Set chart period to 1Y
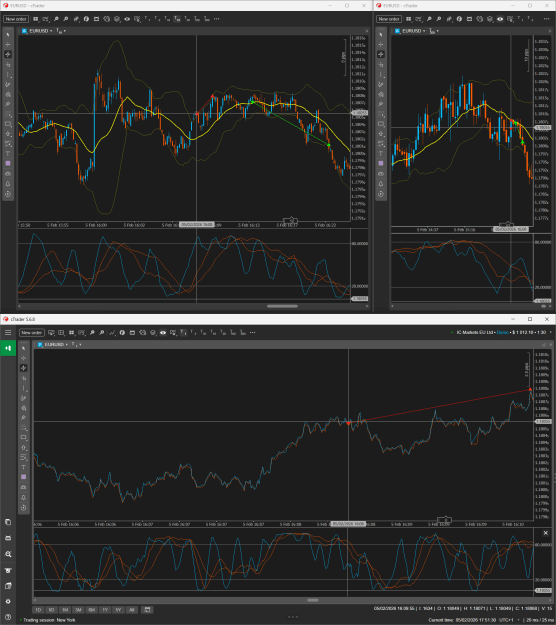The image size is (556, 625). 105,610
